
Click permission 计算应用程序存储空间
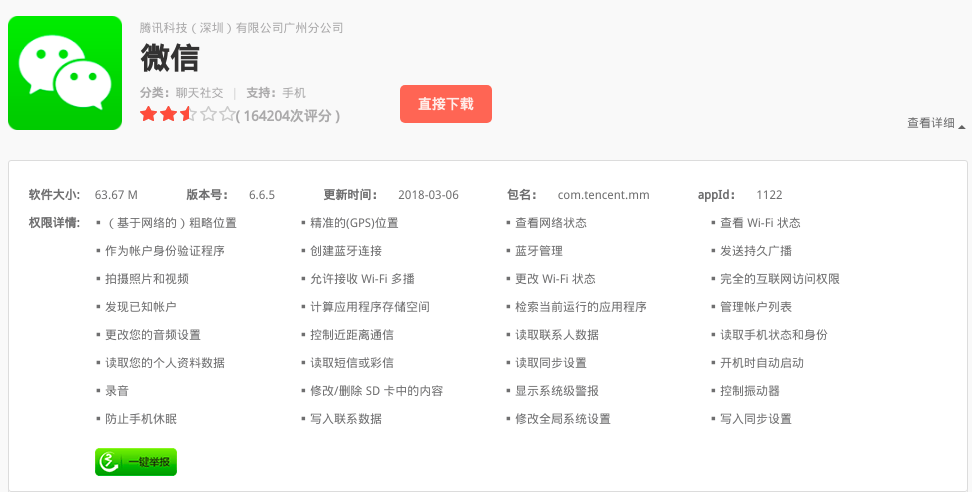(369, 307)
